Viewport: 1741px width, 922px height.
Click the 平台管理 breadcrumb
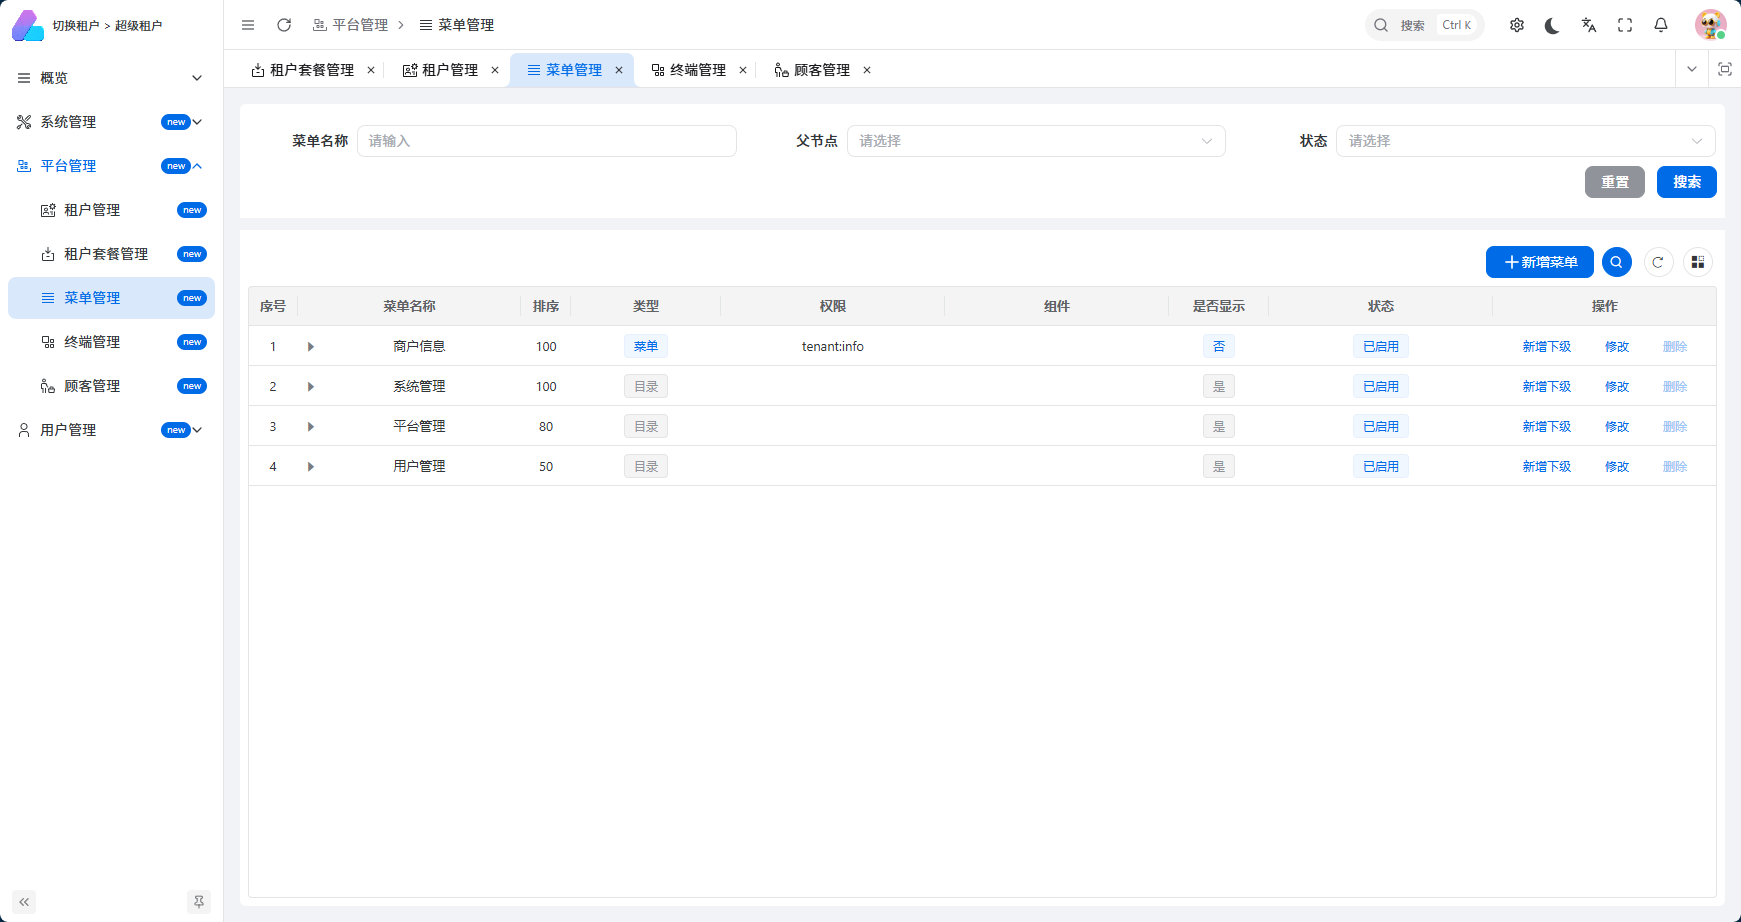pos(350,25)
